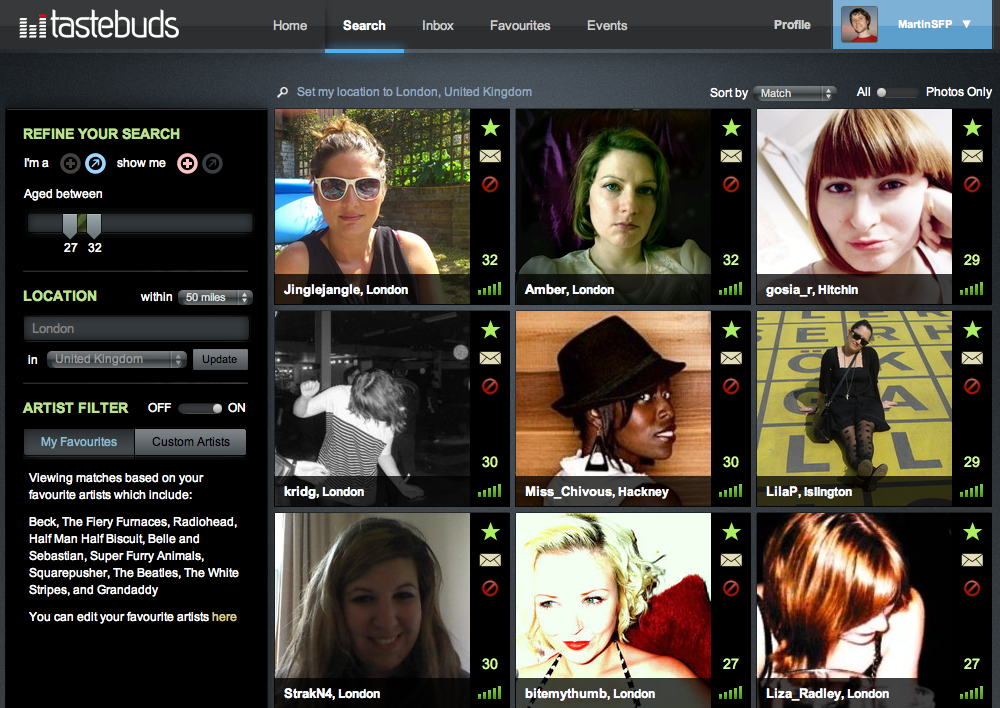Block StrakN4 with the red block icon

[490, 588]
